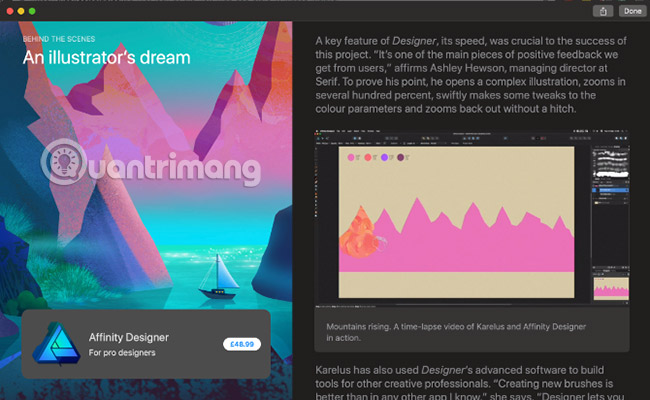Click the £48.99 price button
The height and width of the screenshot is (400, 650).
[x=241, y=344]
